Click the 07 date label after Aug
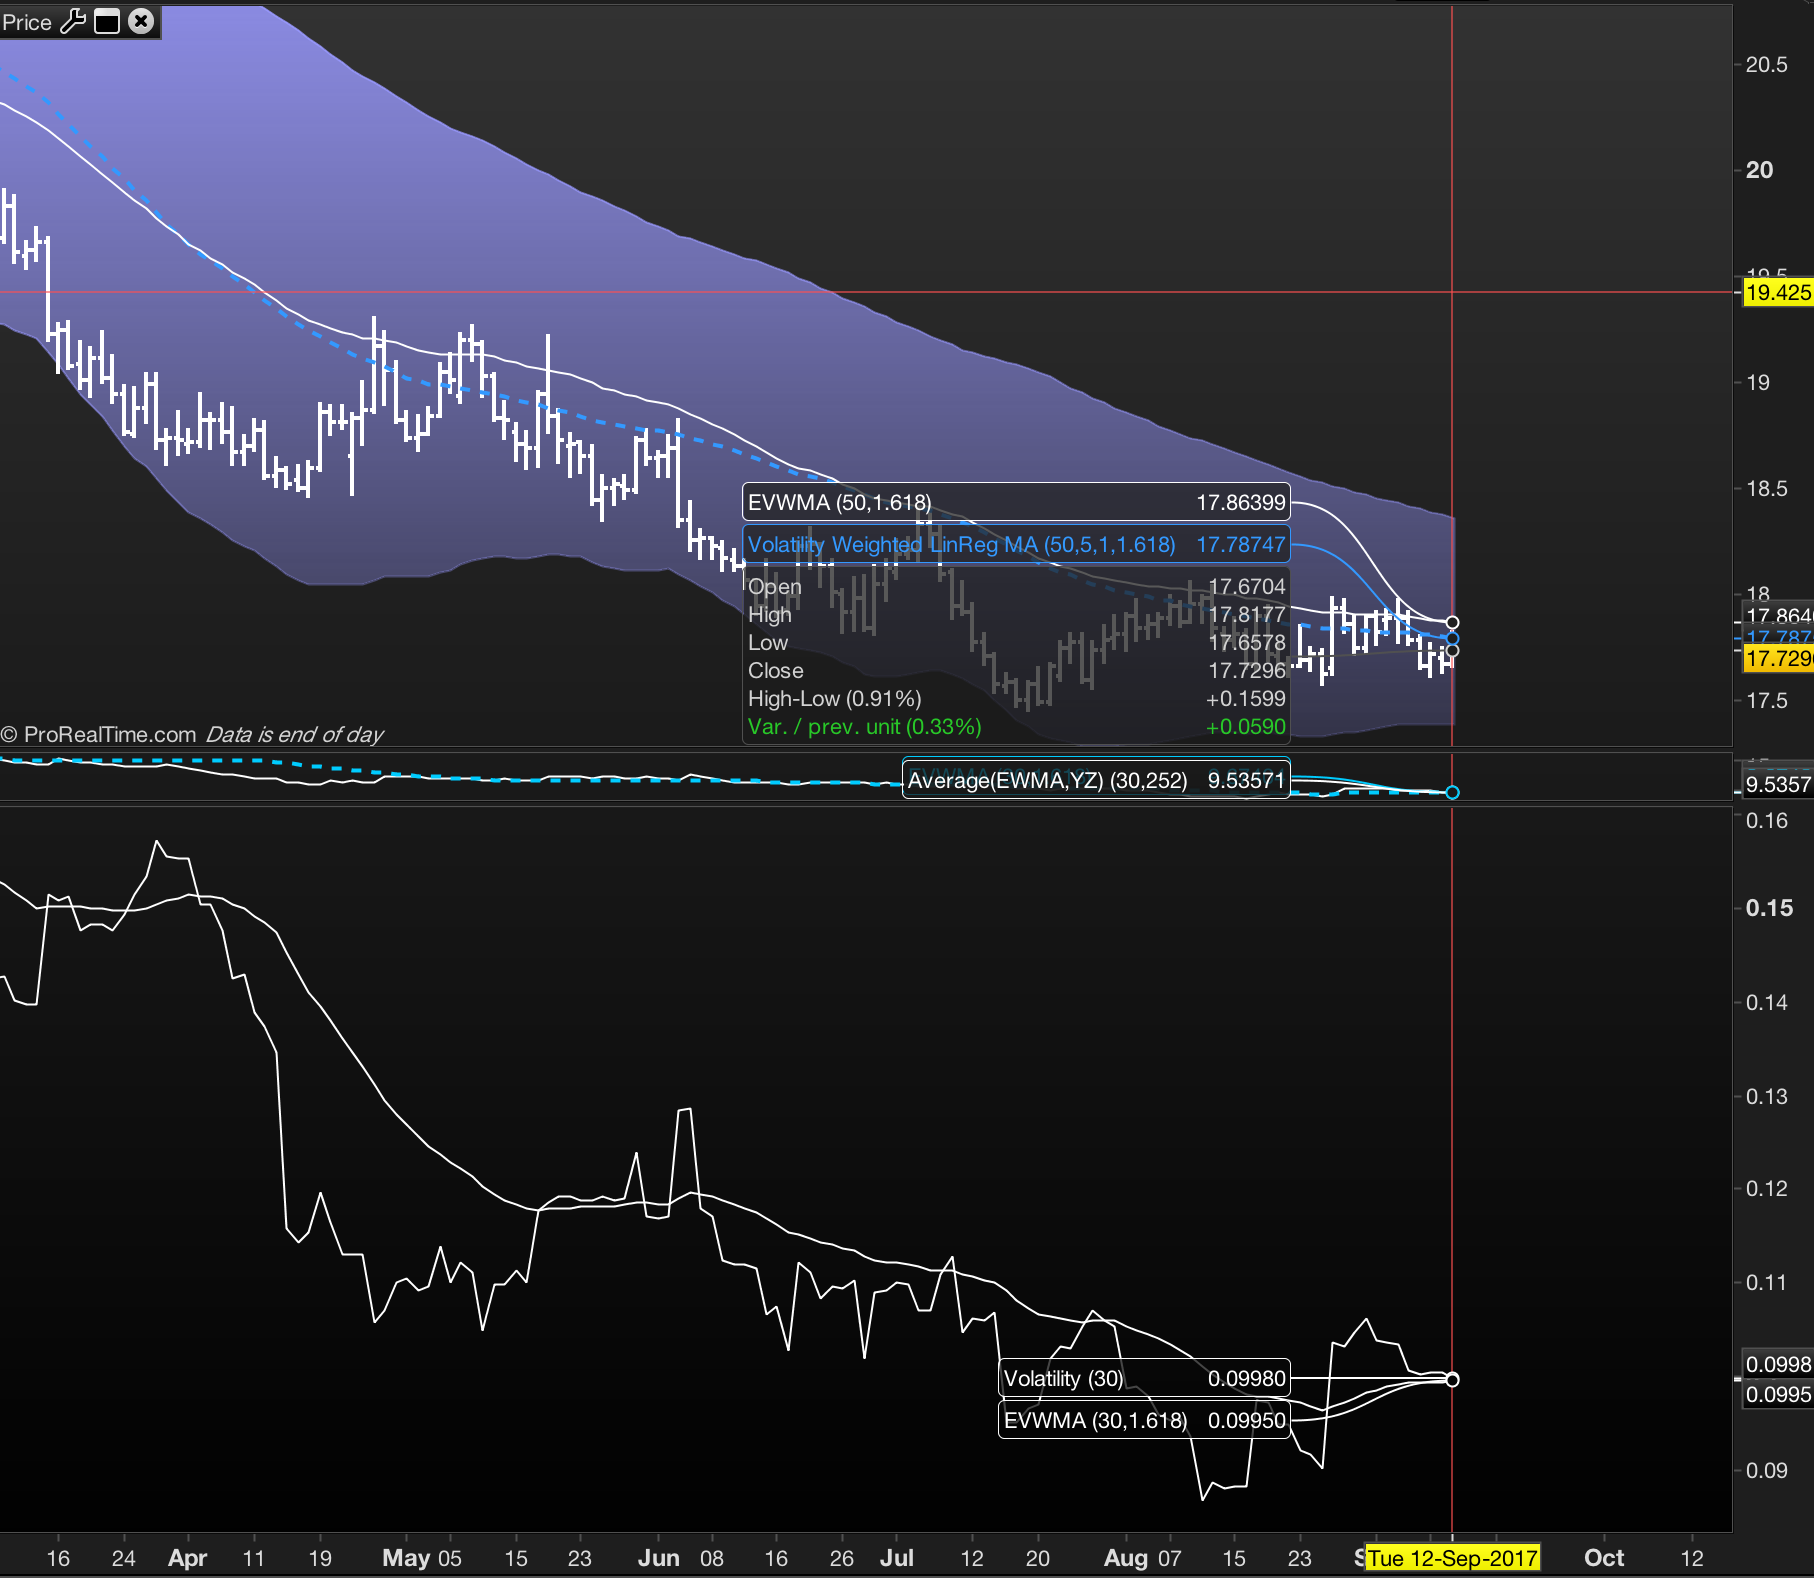The image size is (1814, 1578). pyautogui.click(x=1170, y=1558)
